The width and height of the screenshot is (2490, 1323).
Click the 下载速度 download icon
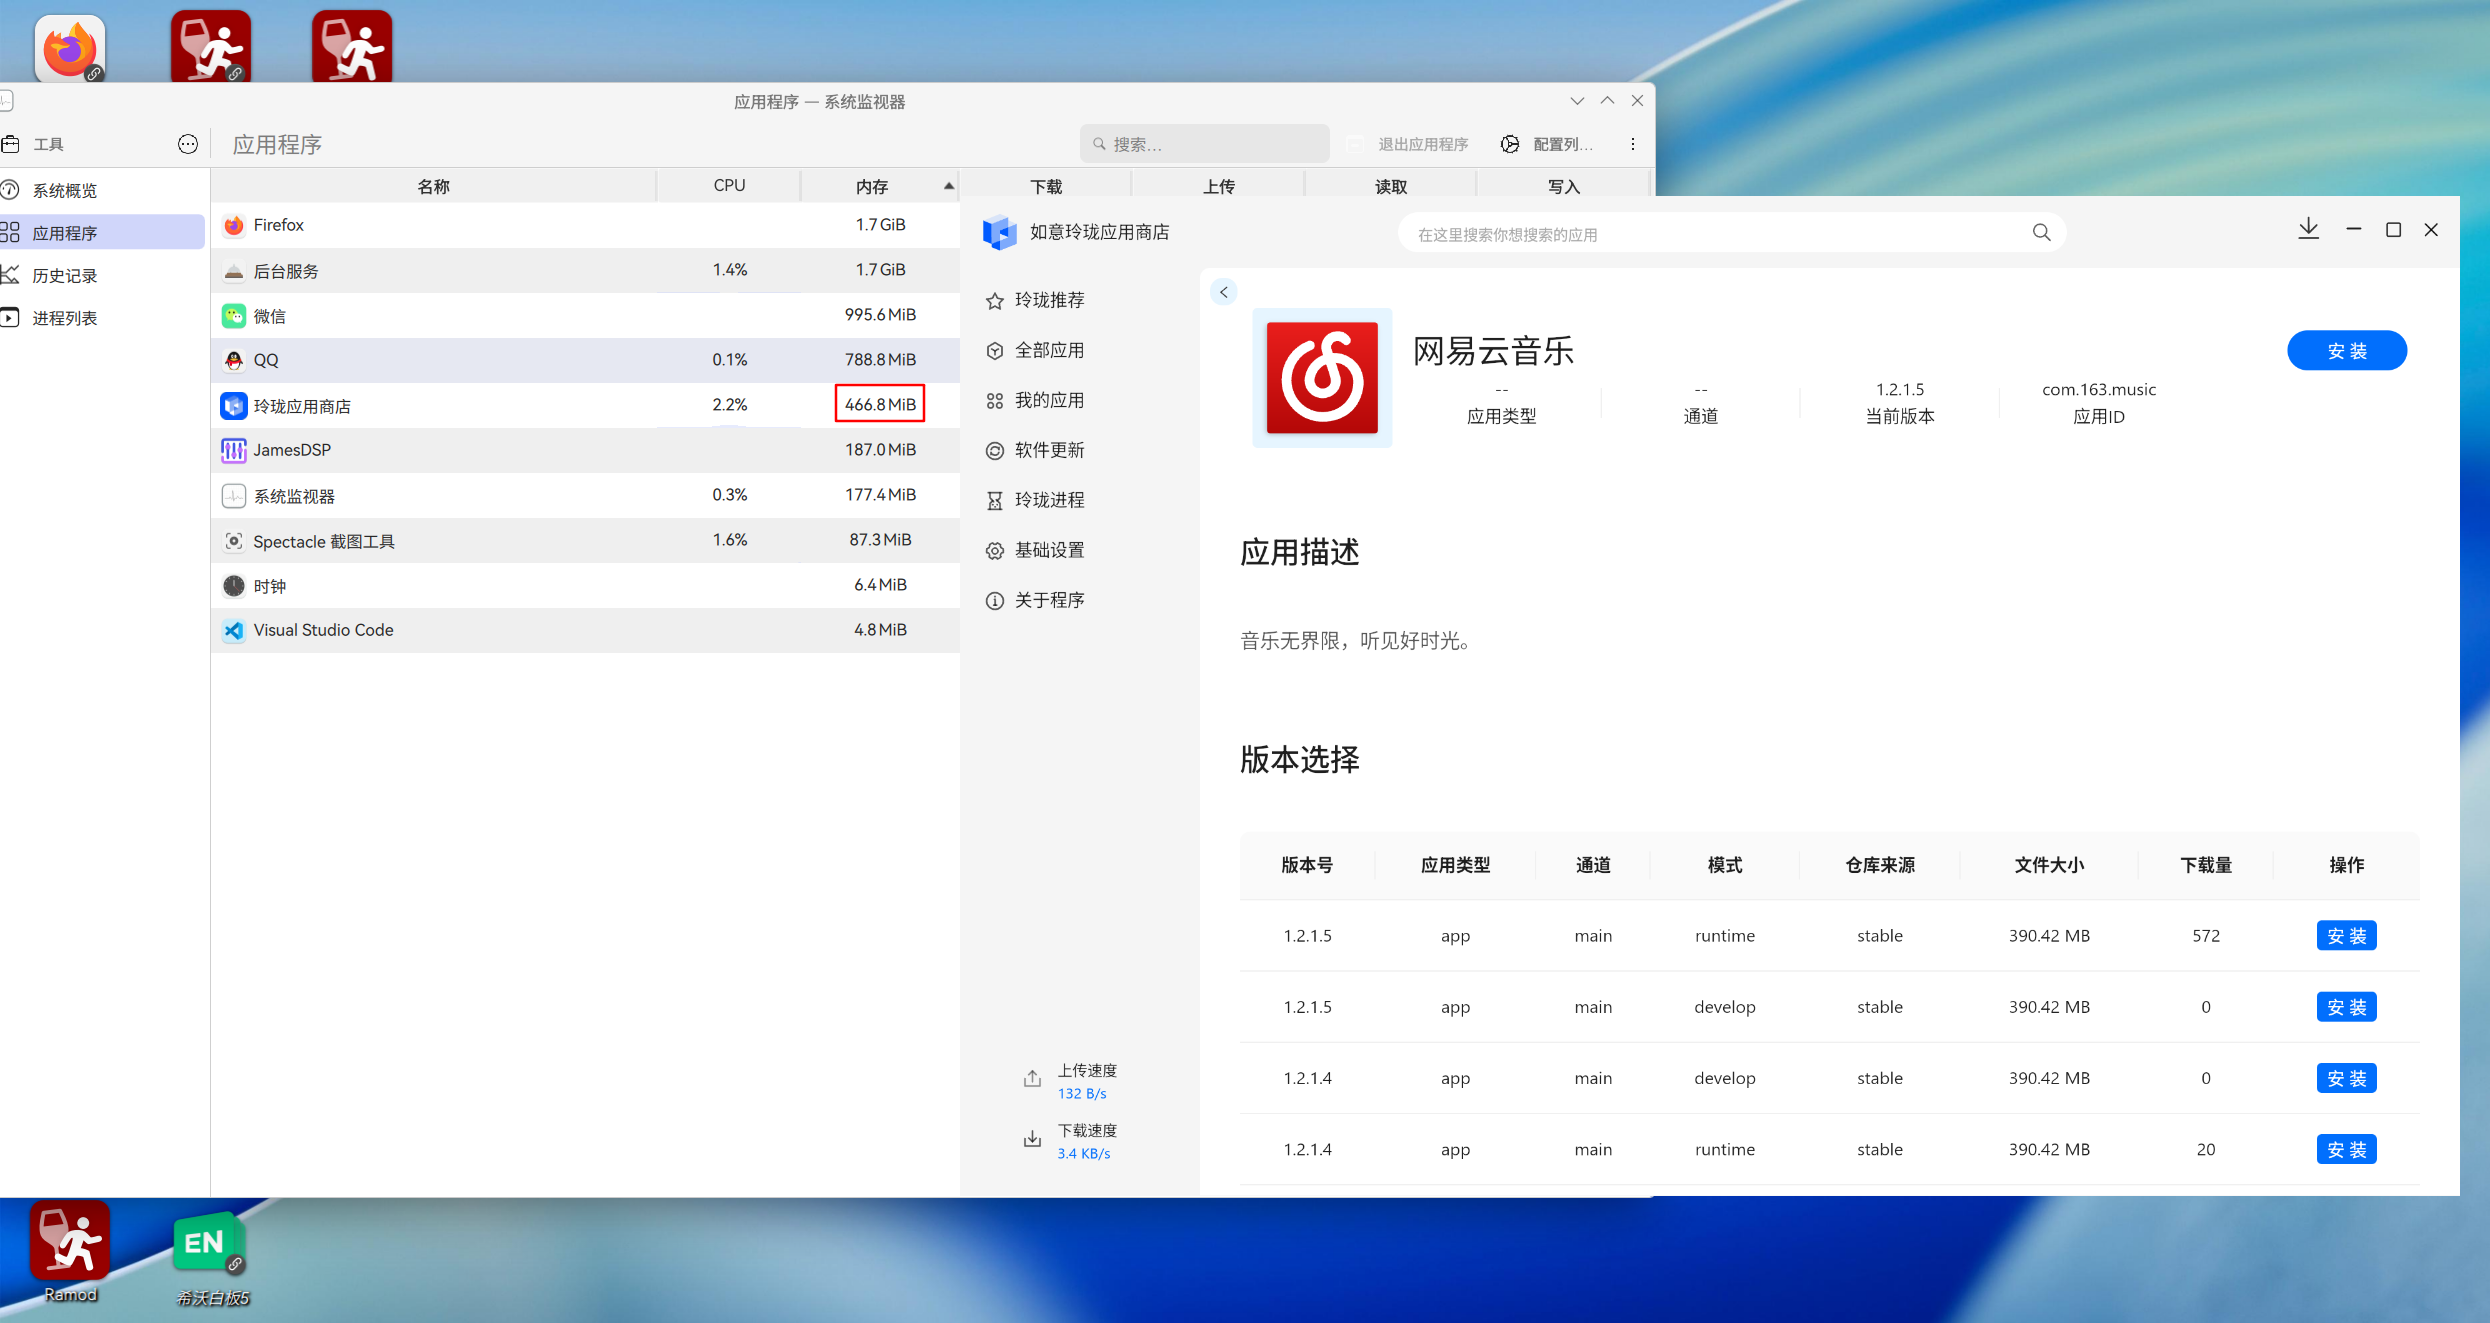[1032, 1138]
